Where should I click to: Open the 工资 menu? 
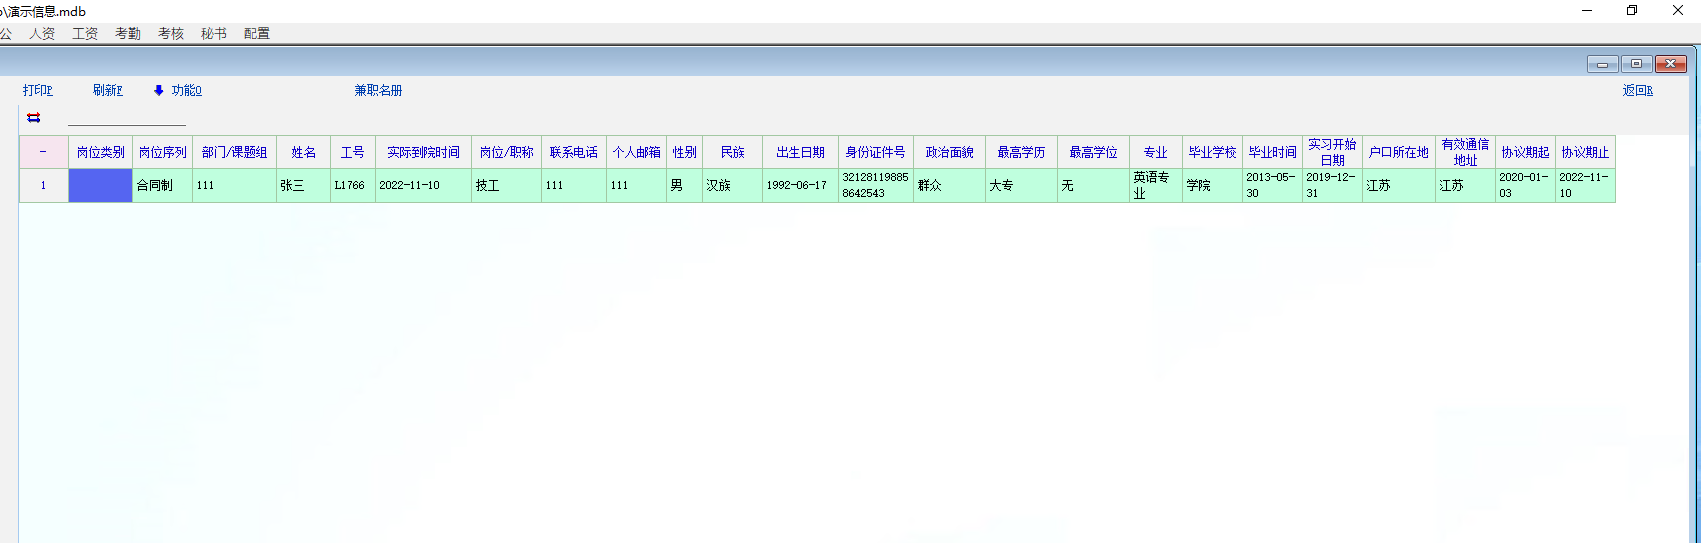click(85, 34)
